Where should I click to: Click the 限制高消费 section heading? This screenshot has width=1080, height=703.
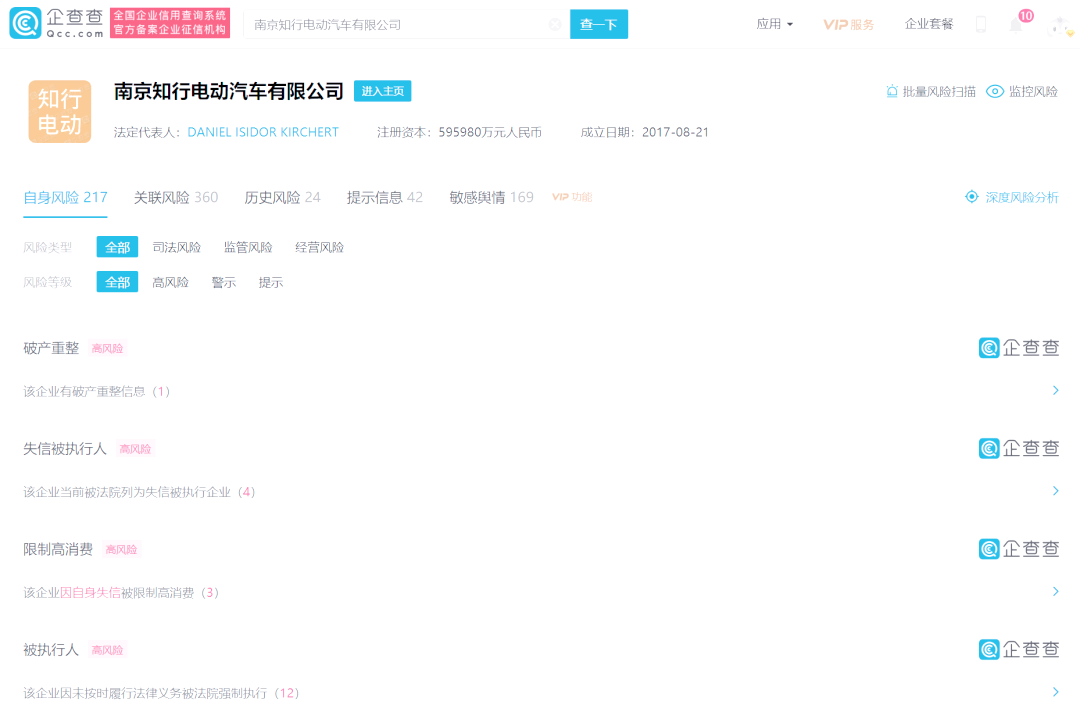58,549
